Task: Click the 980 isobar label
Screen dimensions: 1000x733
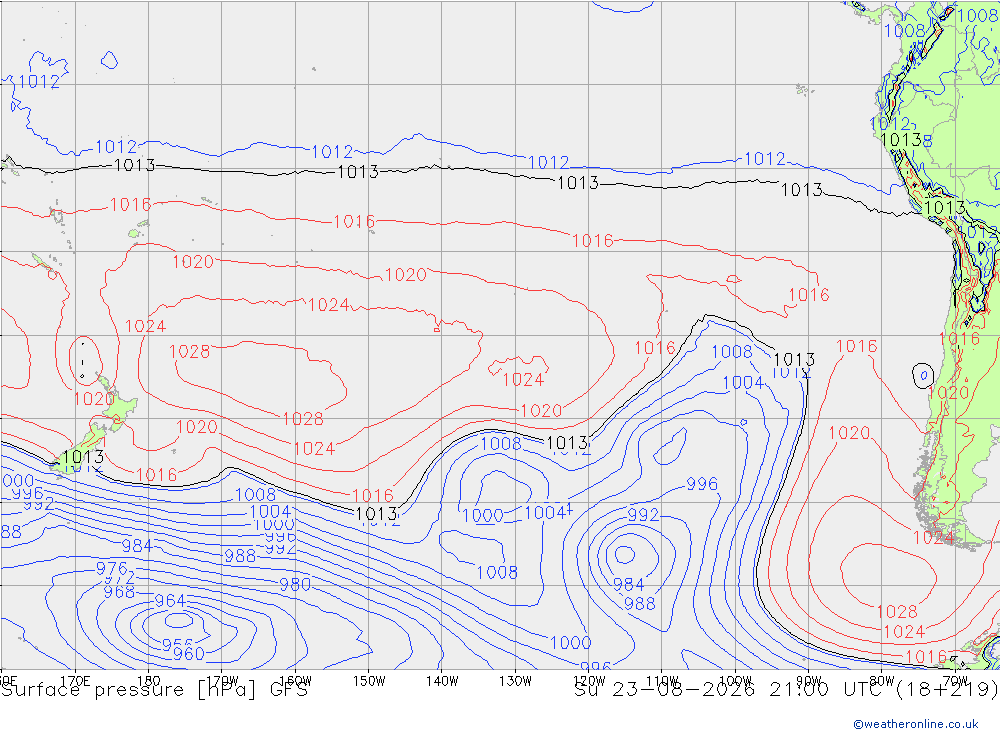Action: click(295, 584)
